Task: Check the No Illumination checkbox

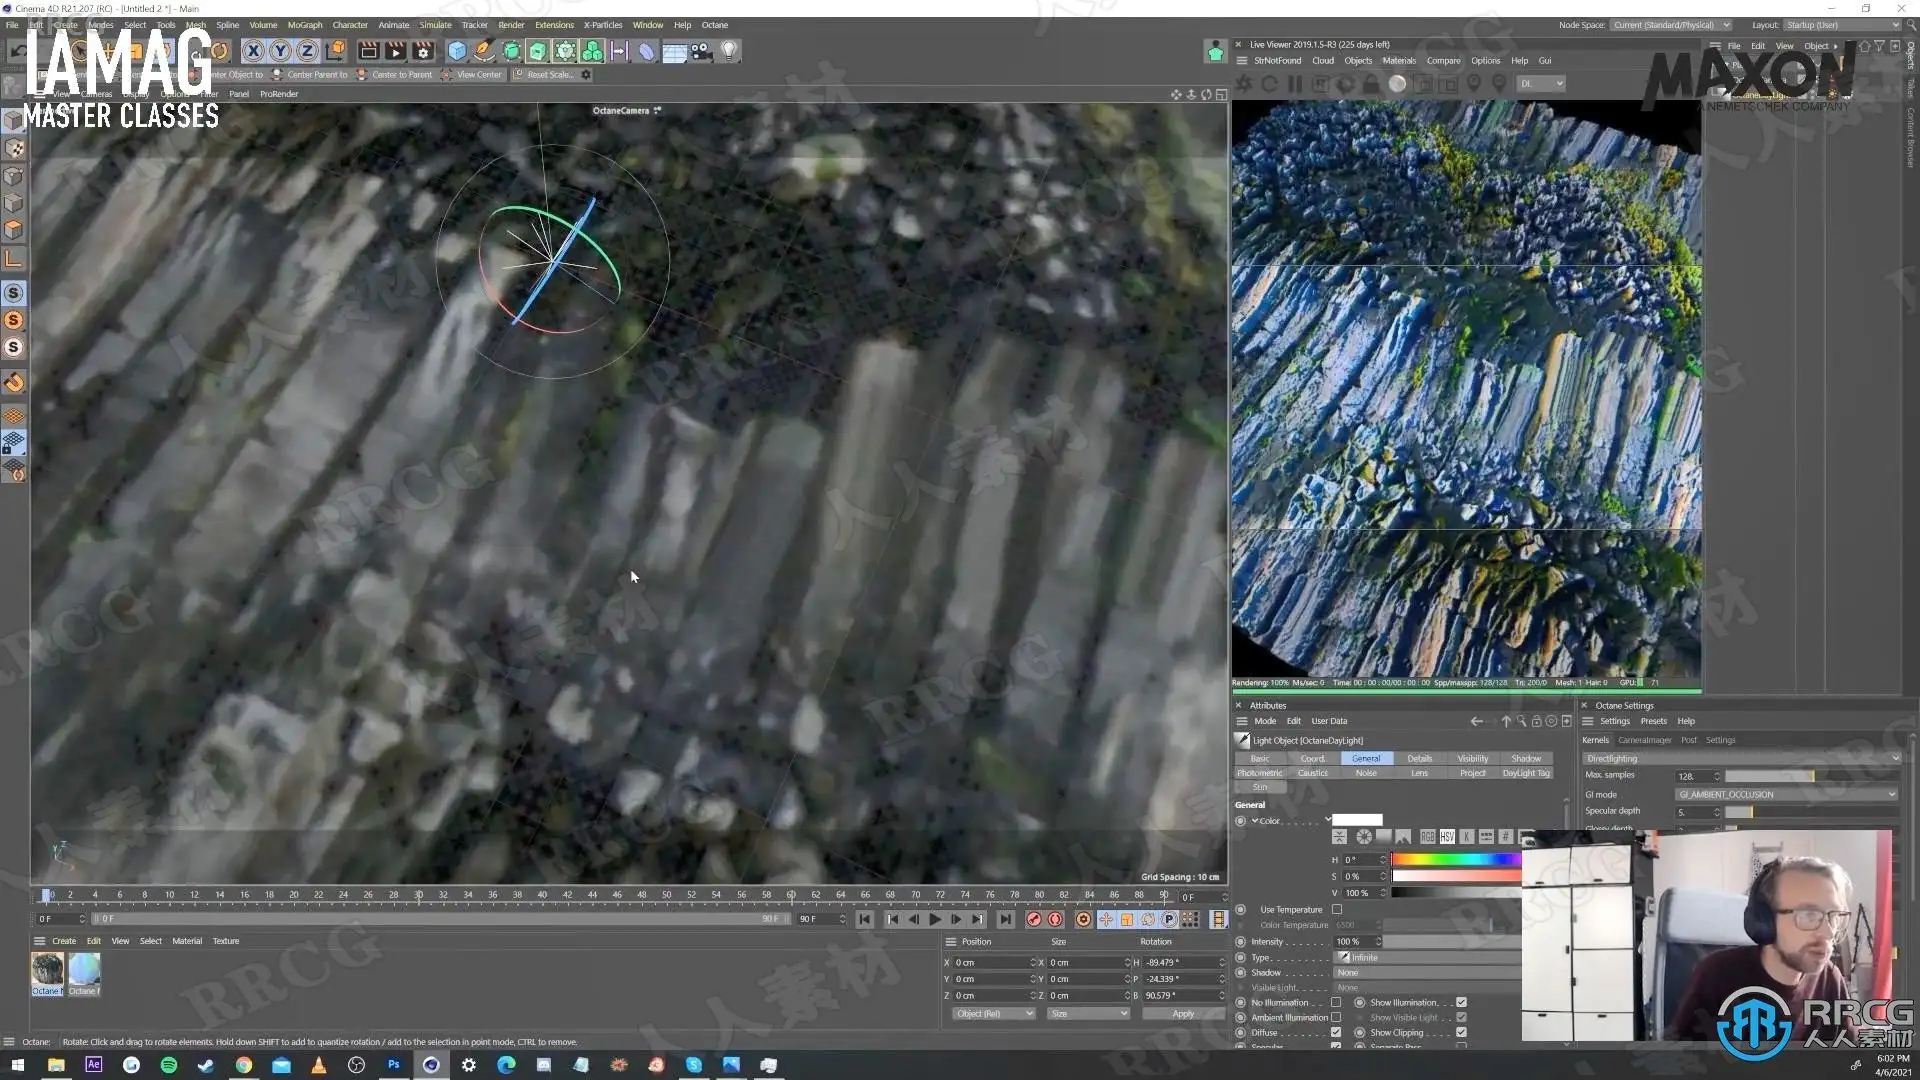Action: point(1336,1002)
